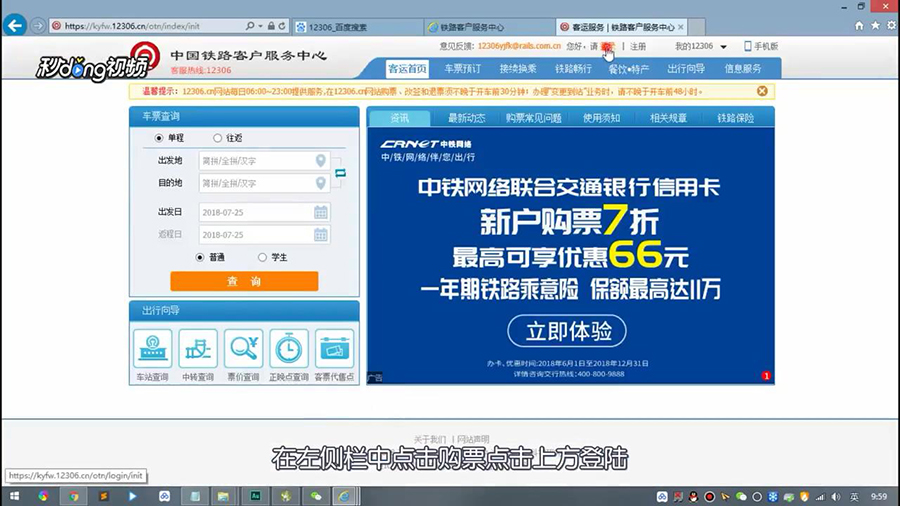Viewport: 900px width, 506px height.
Task: Click orange 查询 search button
Action: pyautogui.click(x=244, y=281)
